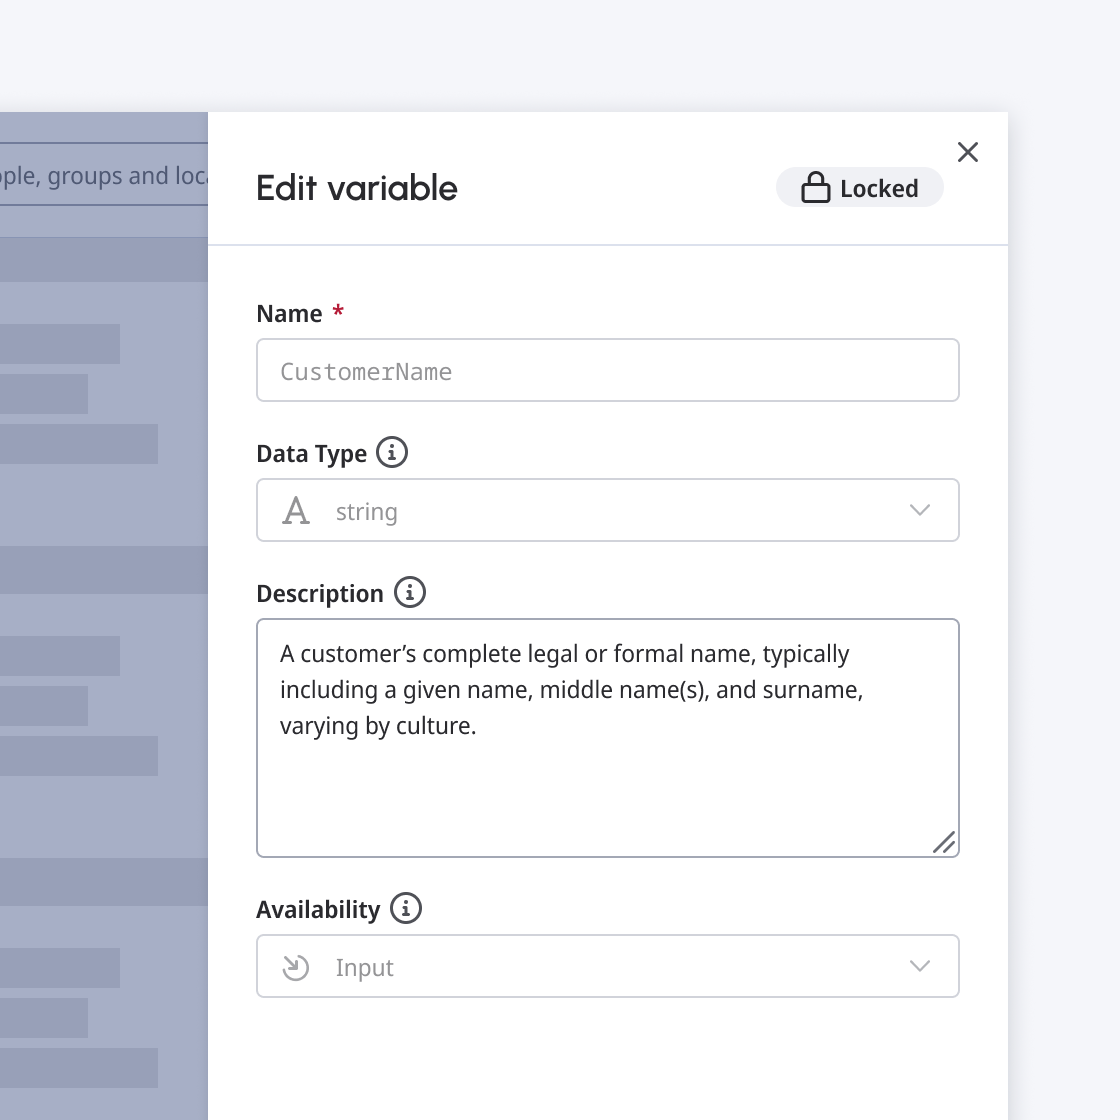This screenshot has width=1120, height=1120.
Task: Click the Description textarea resize handle
Action: (x=944, y=842)
